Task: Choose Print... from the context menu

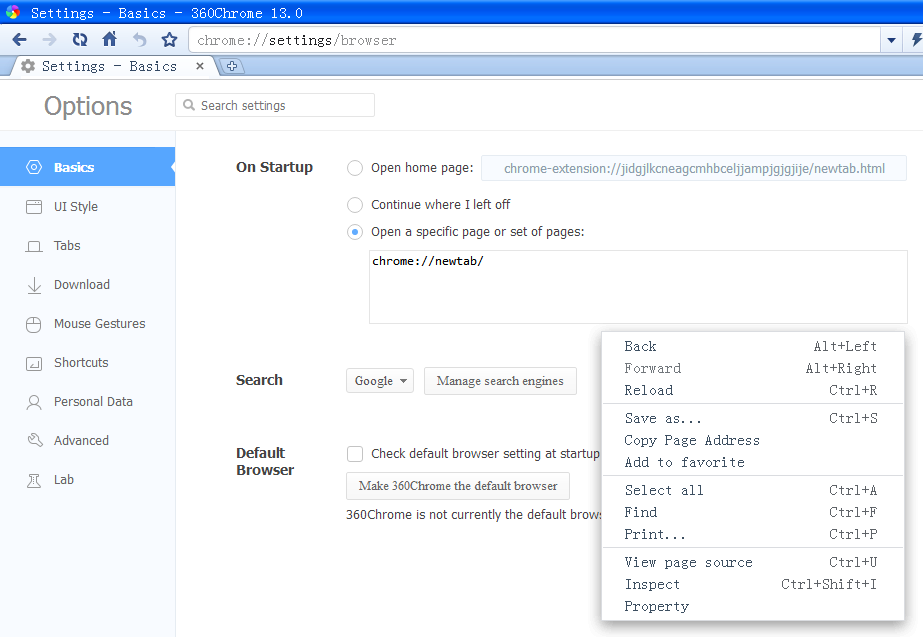Action: pyautogui.click(x=752, y=535)
